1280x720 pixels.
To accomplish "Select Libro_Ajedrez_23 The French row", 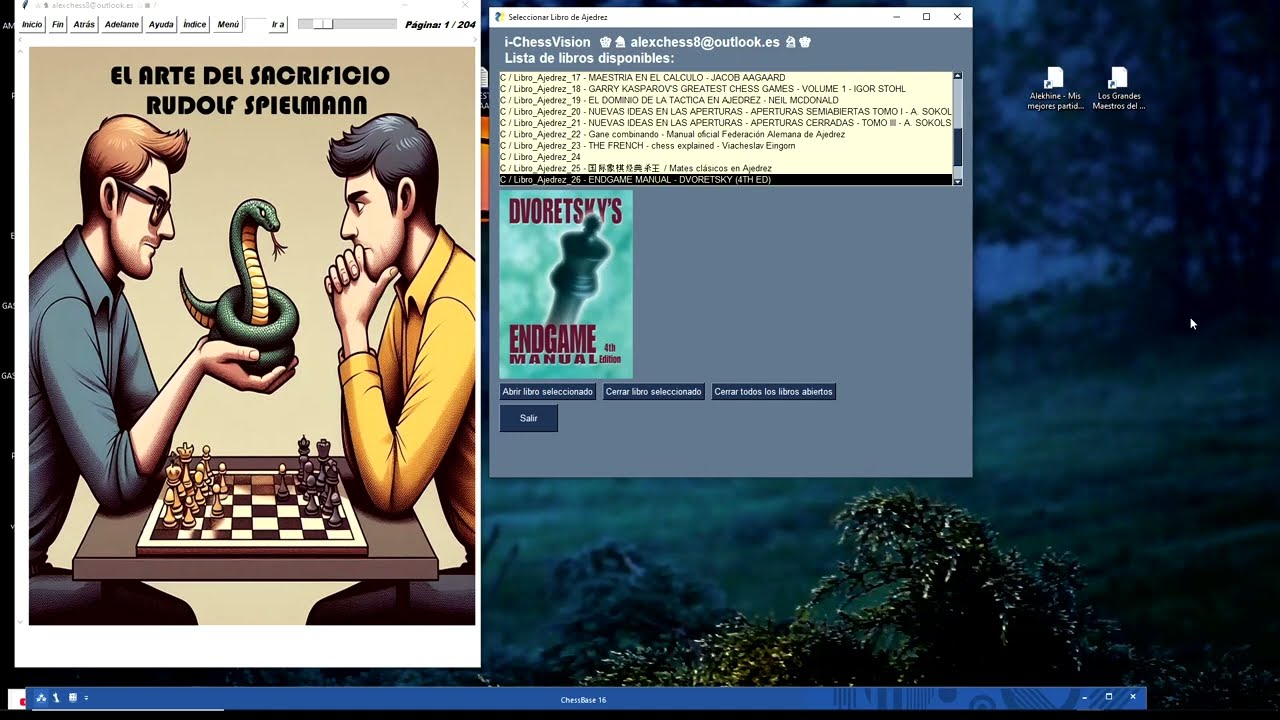I will coord(726,145).
